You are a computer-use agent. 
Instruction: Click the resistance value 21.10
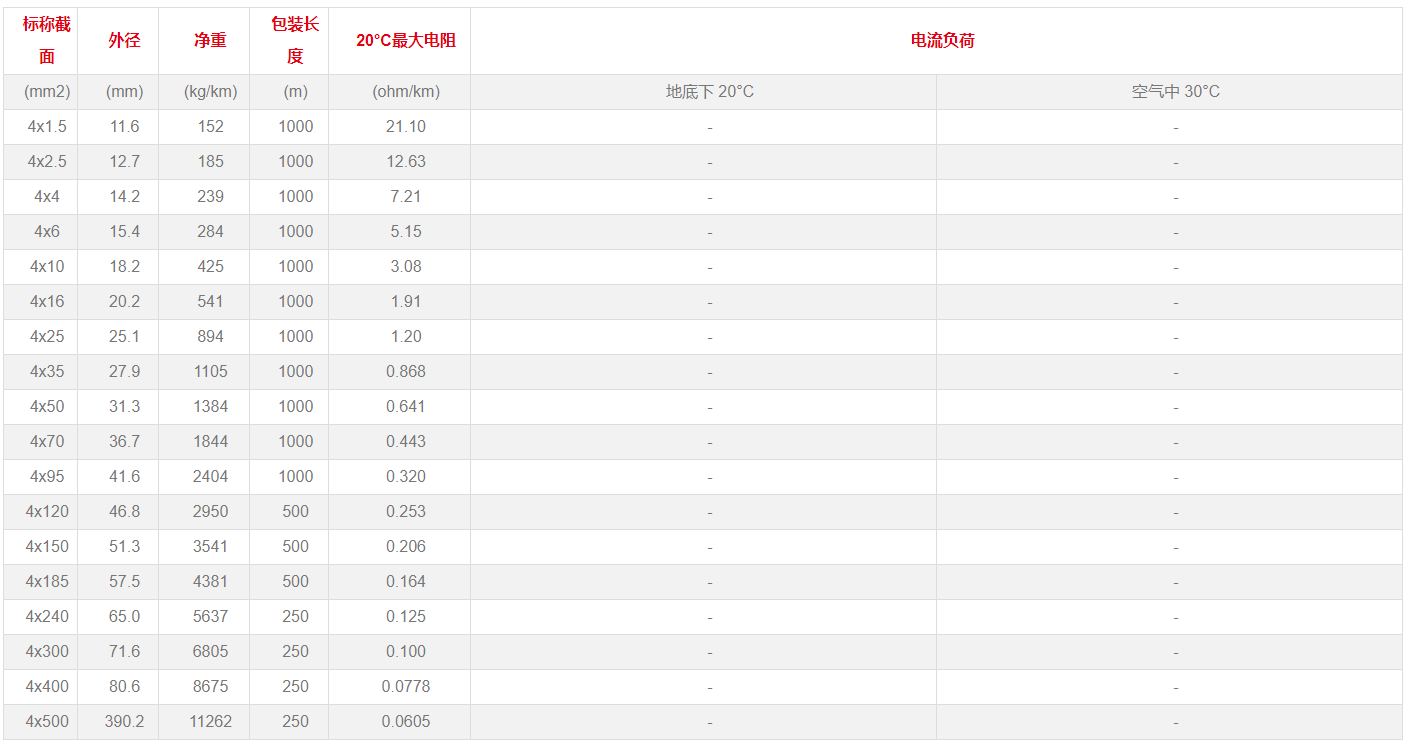[406, 127]
